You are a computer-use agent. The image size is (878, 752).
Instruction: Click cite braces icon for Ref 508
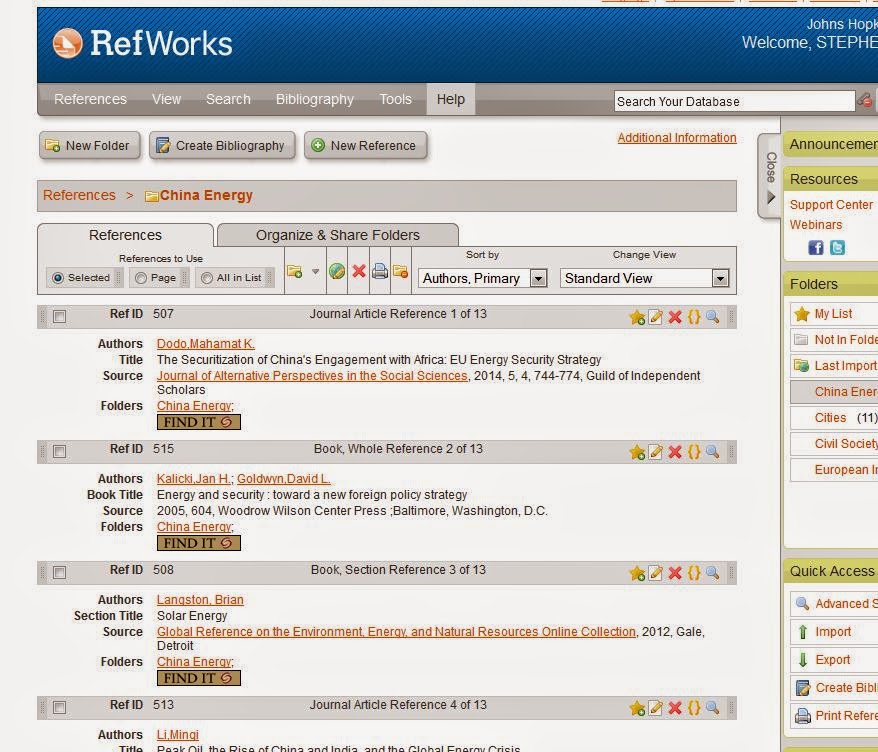point(694,572)
